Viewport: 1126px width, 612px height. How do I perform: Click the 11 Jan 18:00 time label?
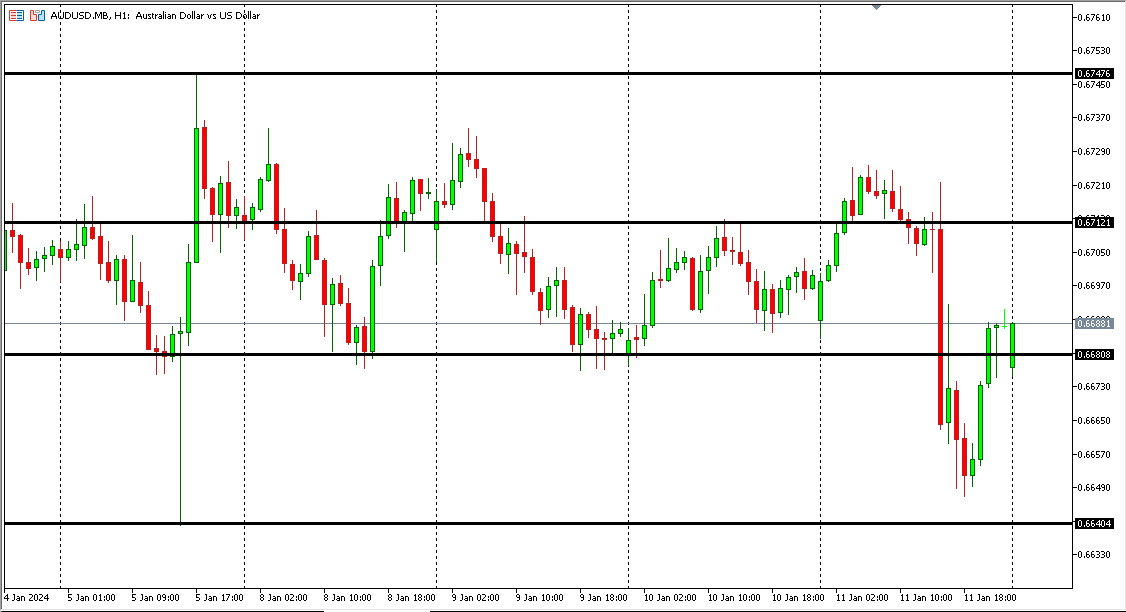990,598
